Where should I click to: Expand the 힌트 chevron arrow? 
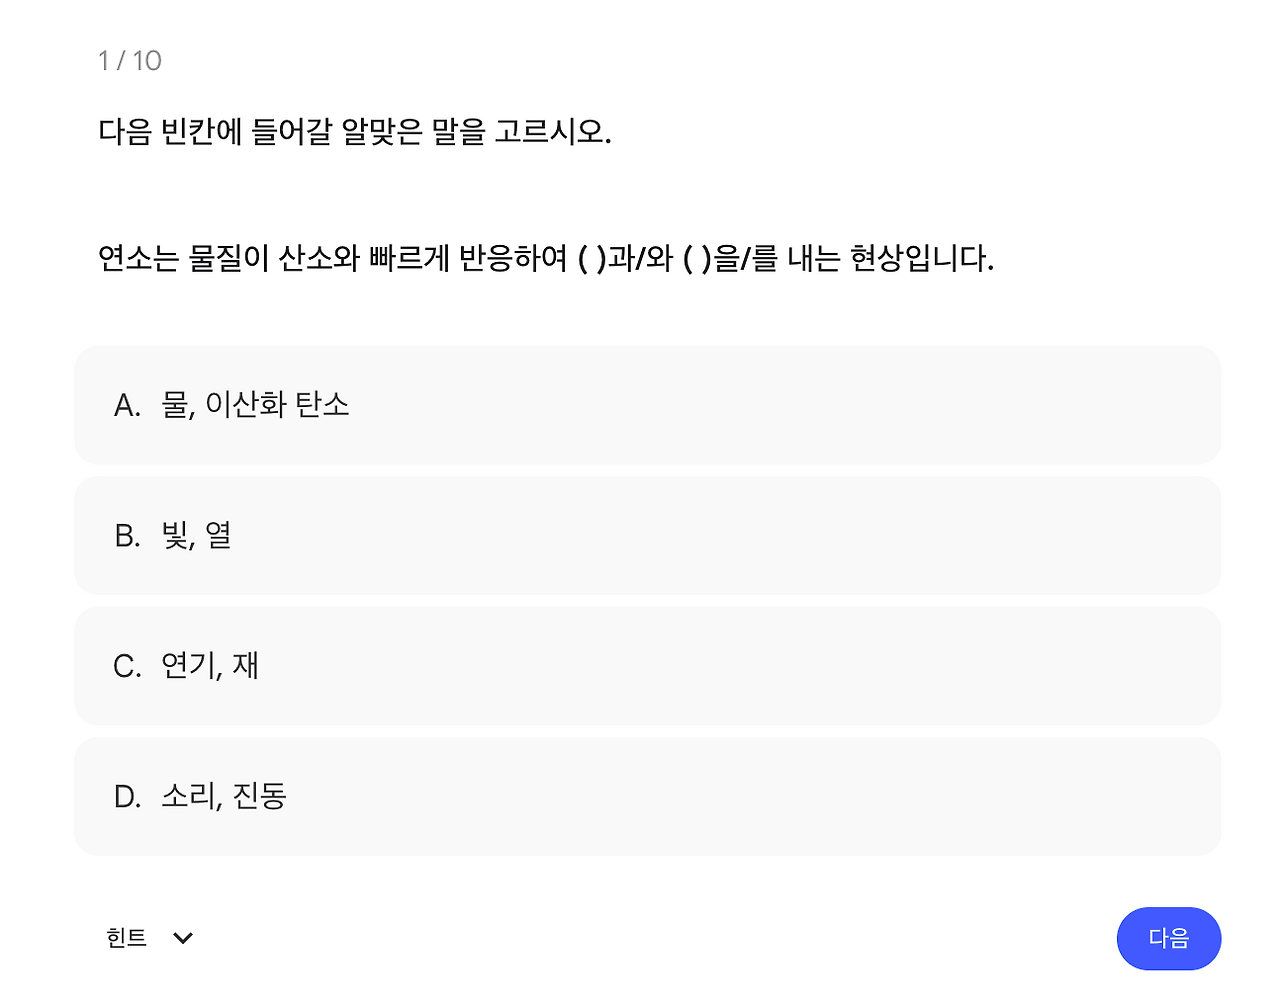tap(183, 938)
